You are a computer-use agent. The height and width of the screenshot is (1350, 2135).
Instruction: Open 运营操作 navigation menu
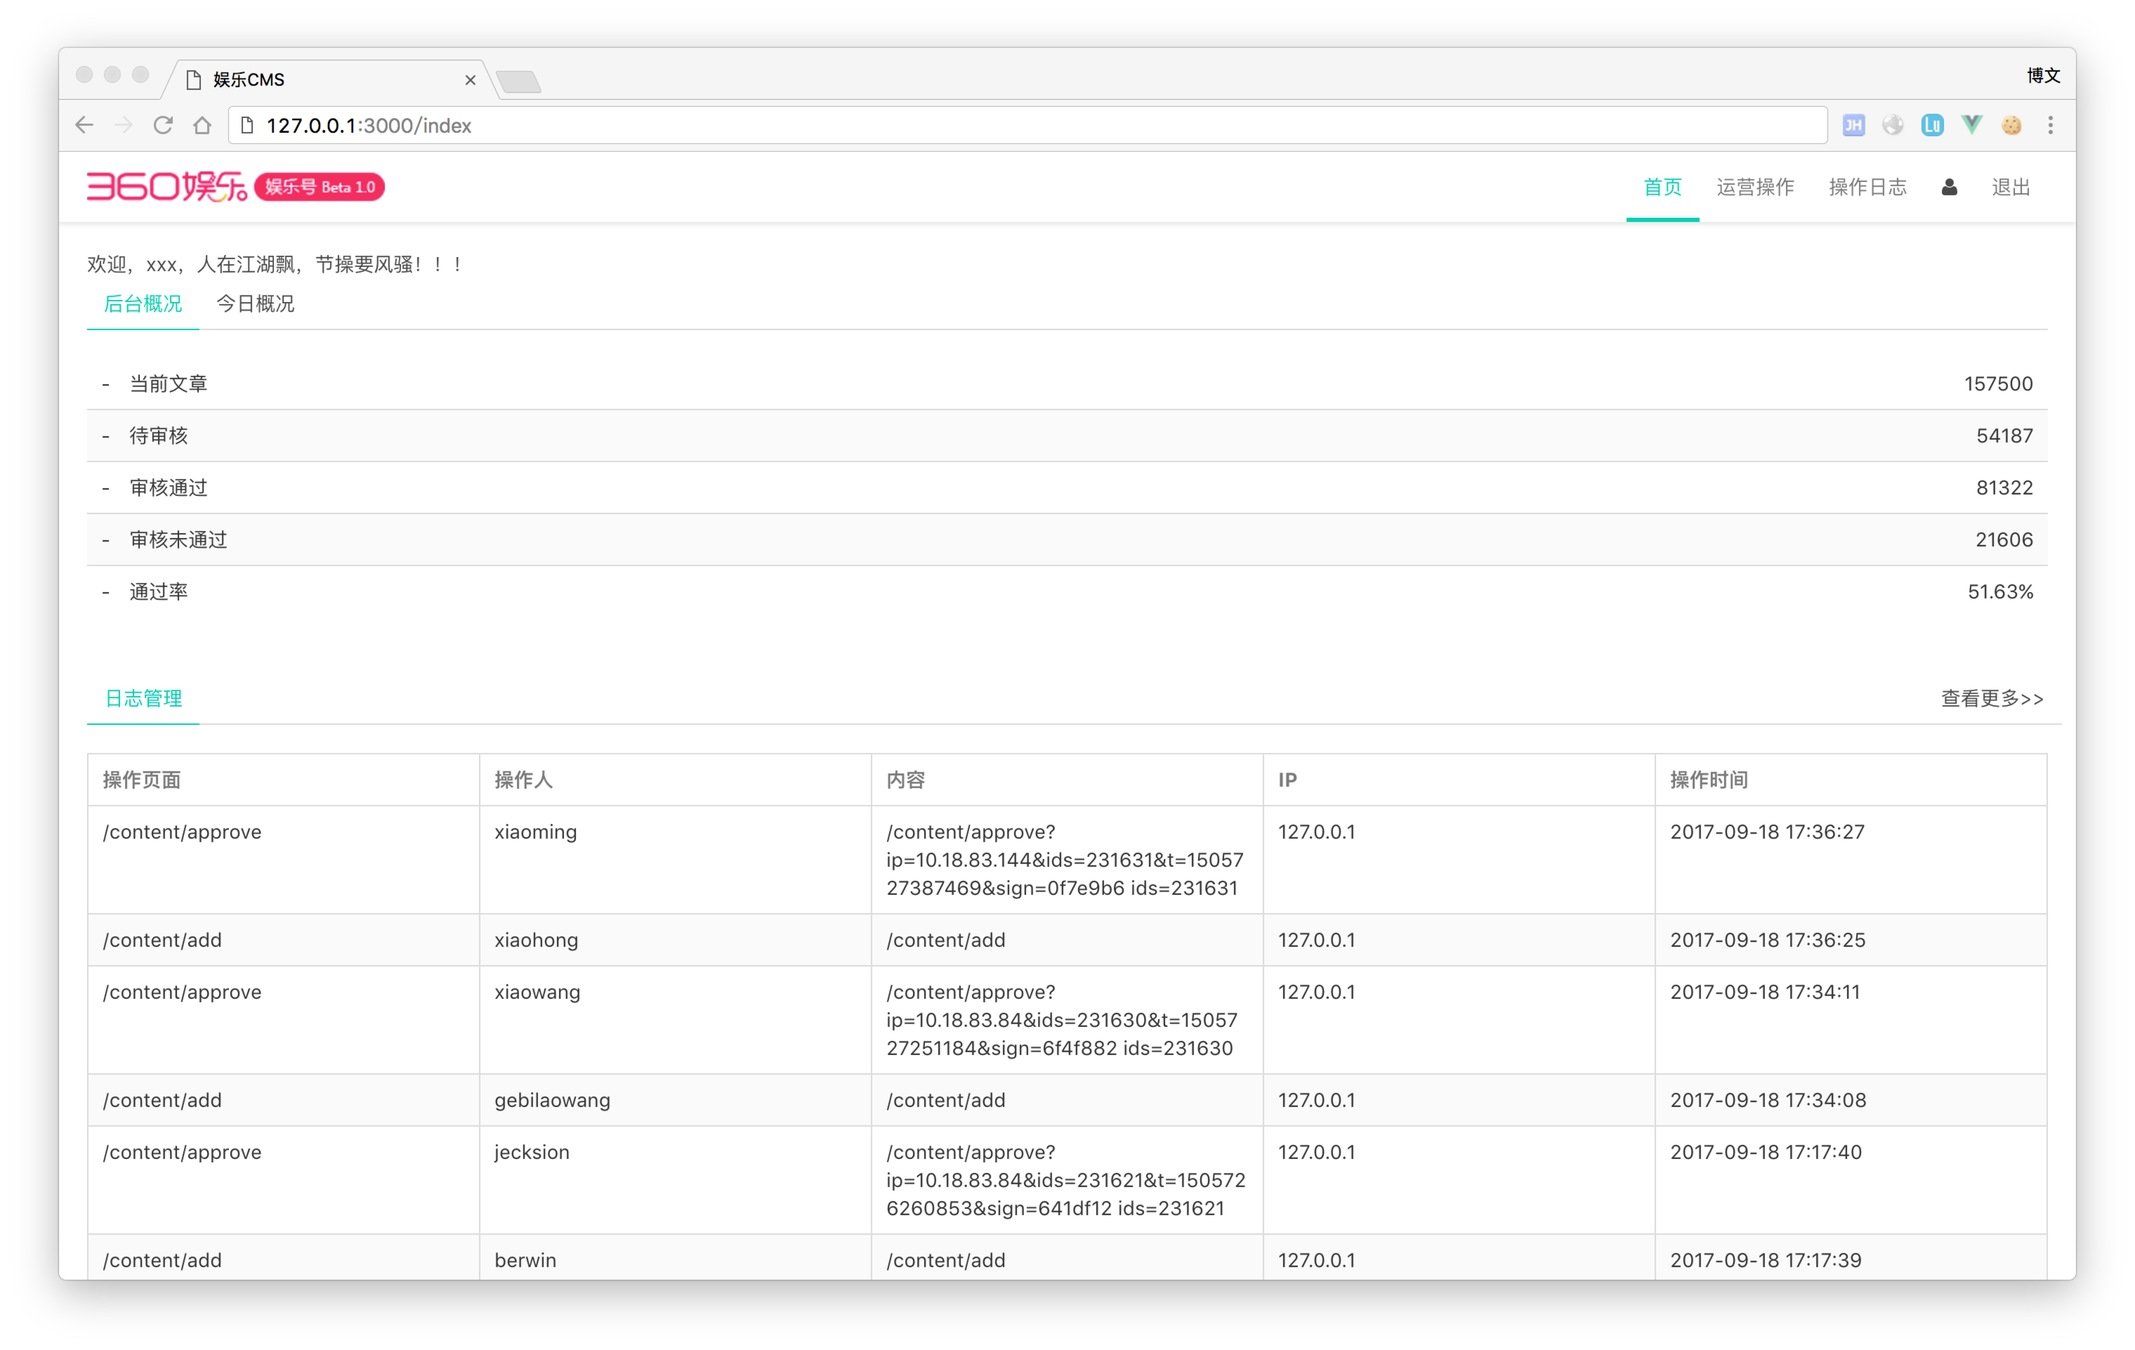(x=1755, y=187)
